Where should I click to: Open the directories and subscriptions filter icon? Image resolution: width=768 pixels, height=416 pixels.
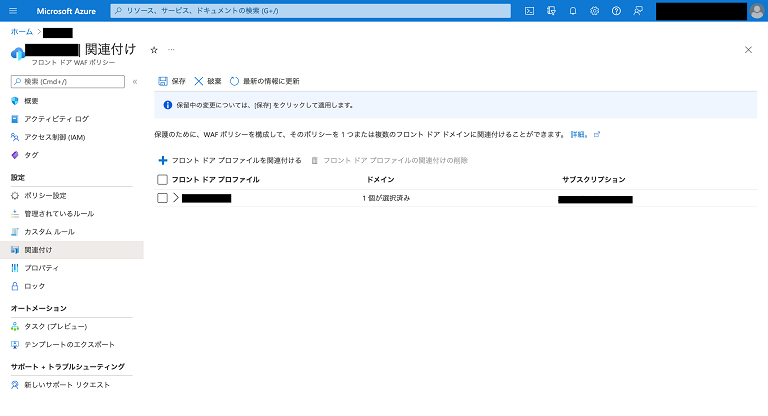551,10
